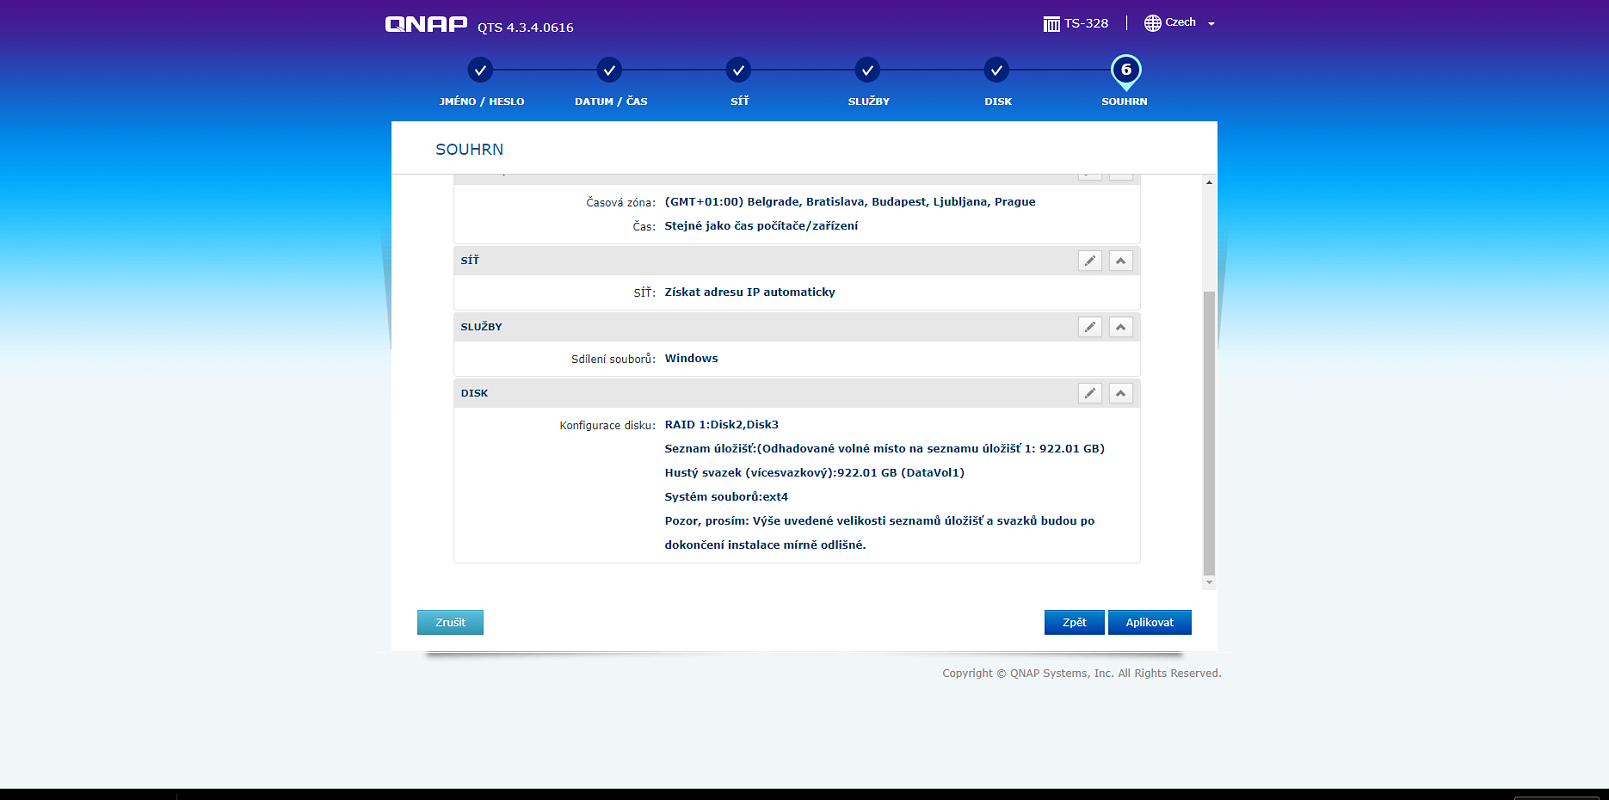Image resolution: width=1609 pixels, height=800 pixels.
Task: Click the globe language icon
Action: 1153,23
